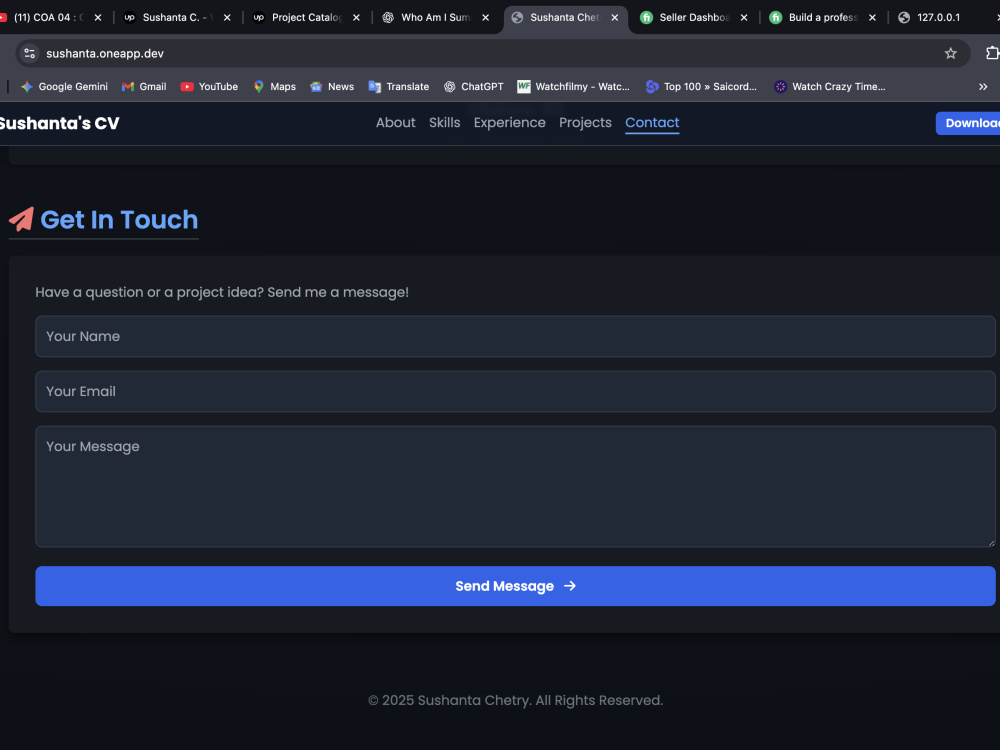Screen dimensions: 1000x750
Task: Open the YouTube bookmark
Action: [x=209, y=87]
